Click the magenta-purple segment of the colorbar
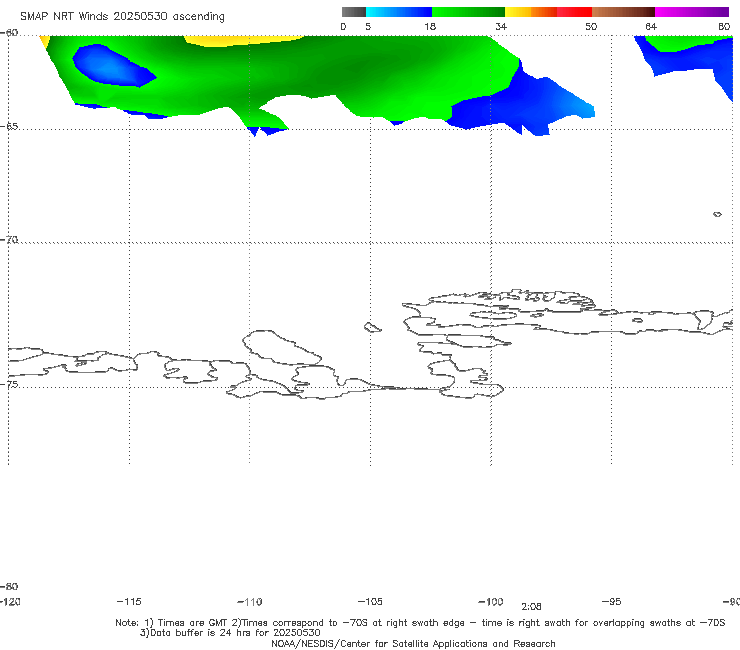 tap(692, 12)
